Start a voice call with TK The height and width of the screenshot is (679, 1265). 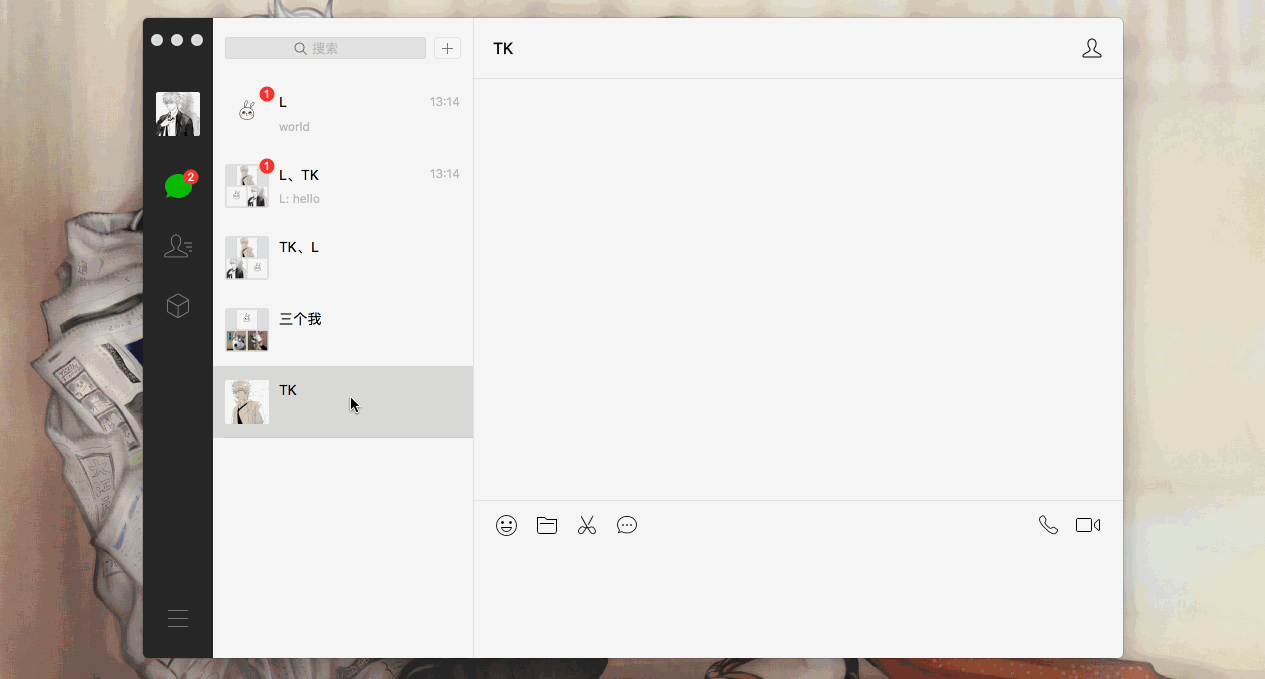click(x=1048, y=524)
